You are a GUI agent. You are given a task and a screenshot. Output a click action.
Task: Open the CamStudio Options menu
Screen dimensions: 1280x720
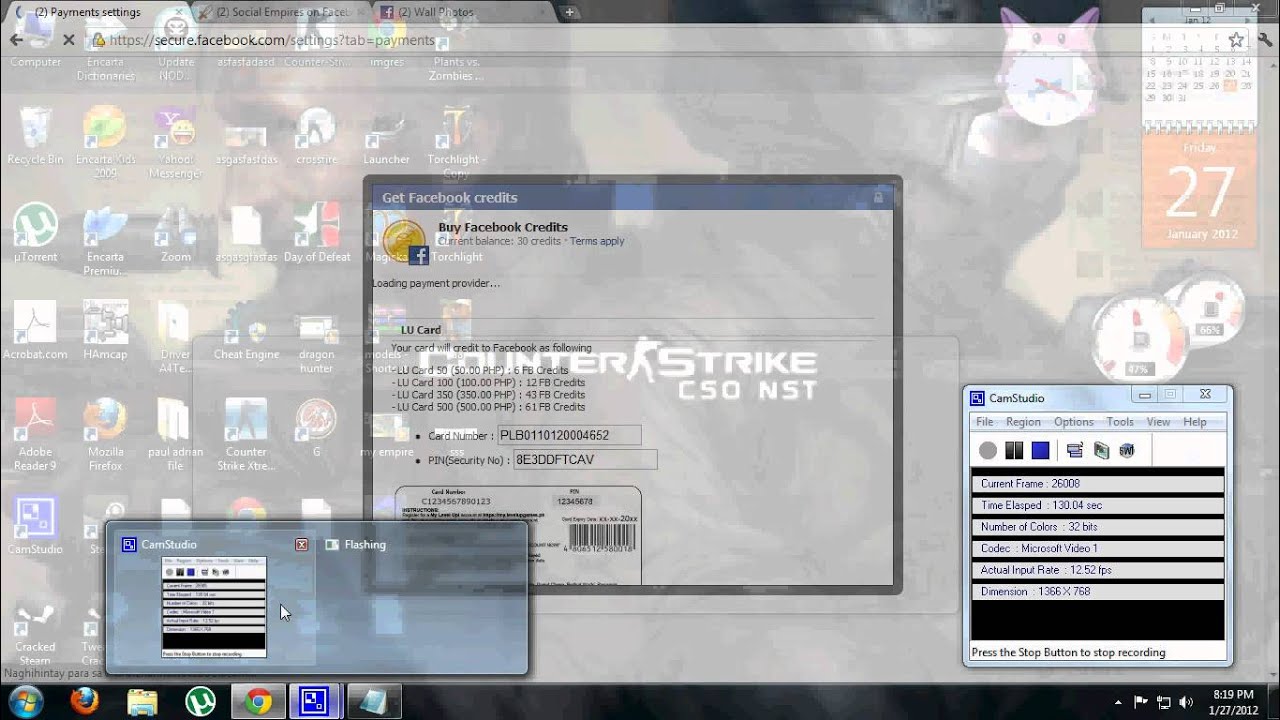[x=1073, y=422]
